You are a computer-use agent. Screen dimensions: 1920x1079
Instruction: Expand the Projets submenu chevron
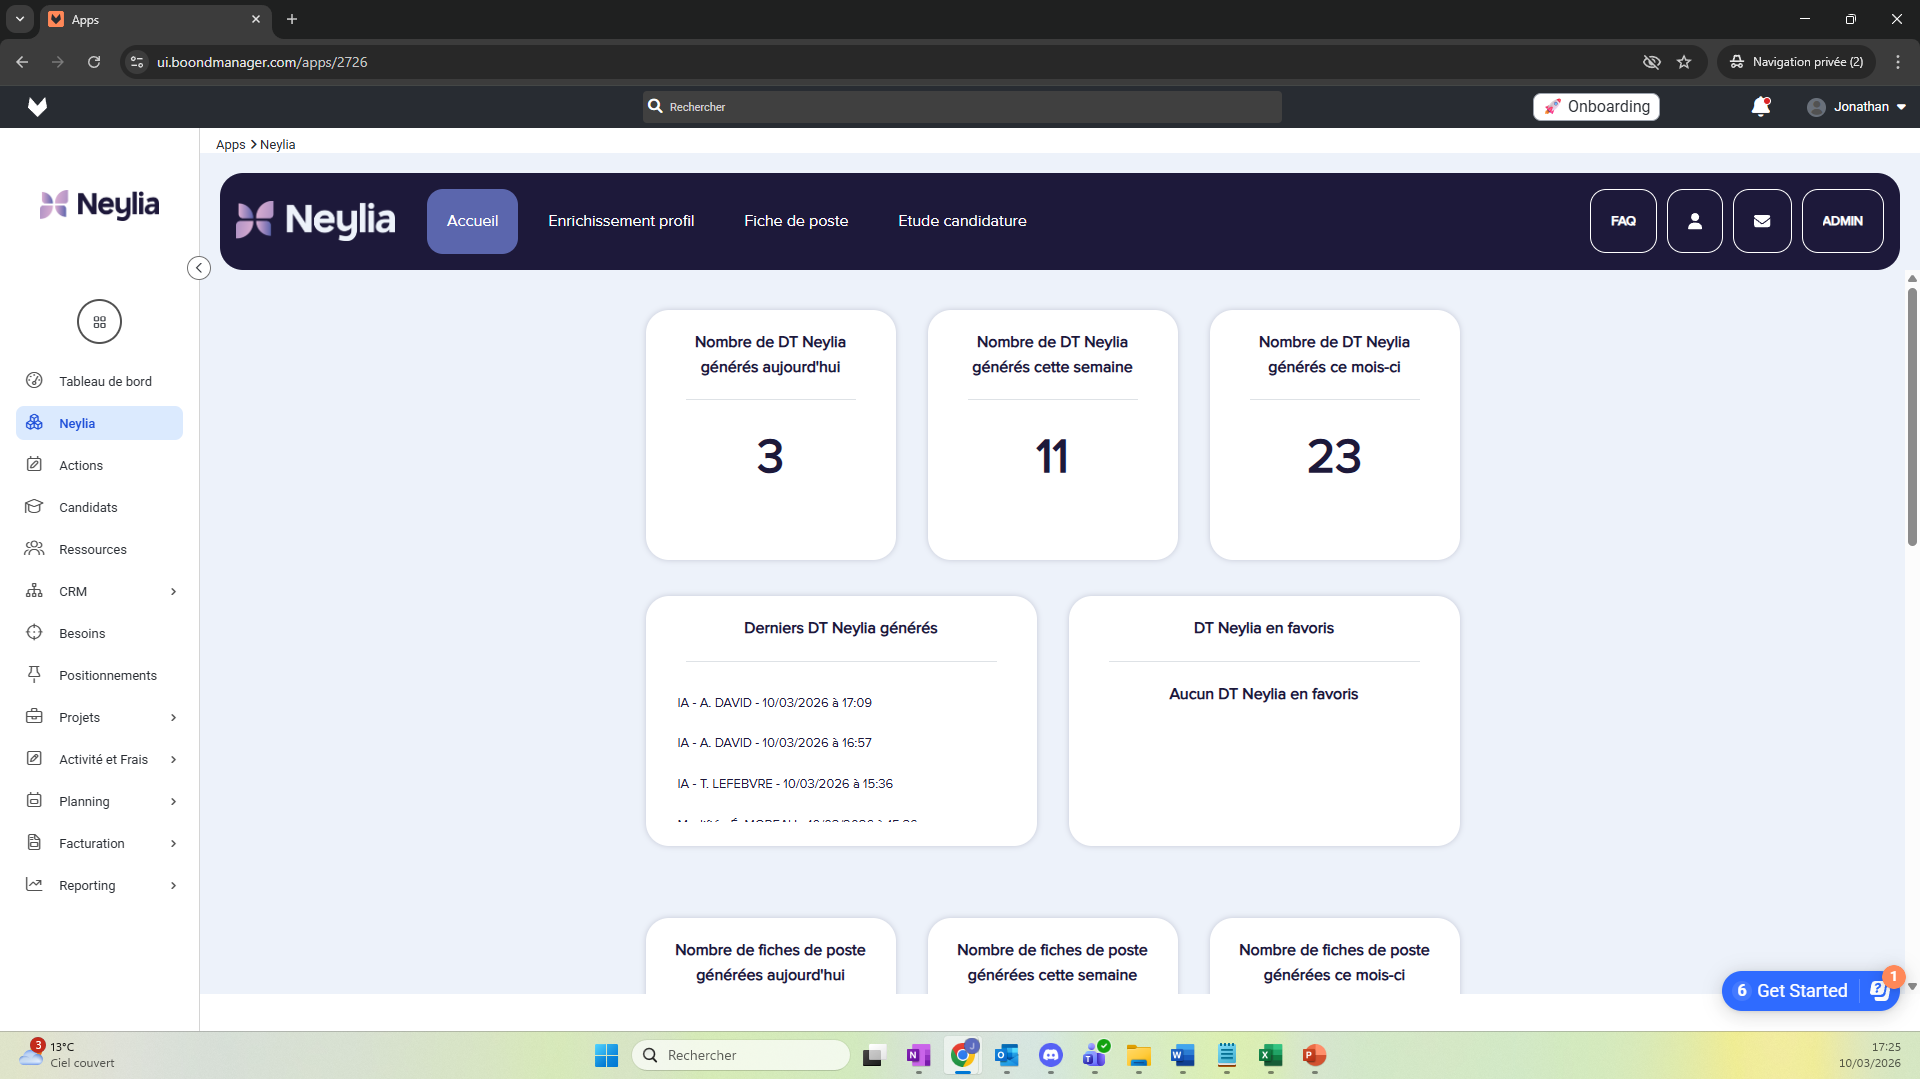pos(173,718)
